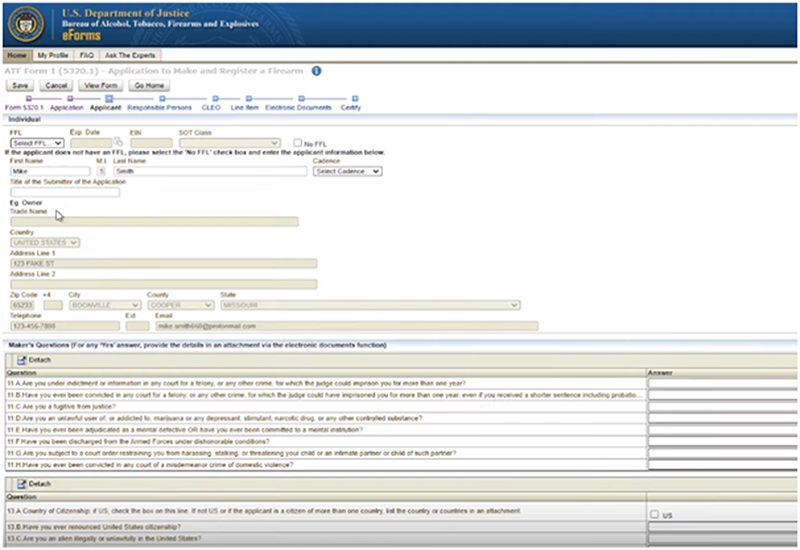Click the calendar icon next to Exp. Date
The height and width of the screenshot is (550, 800).
click(118, 141)
